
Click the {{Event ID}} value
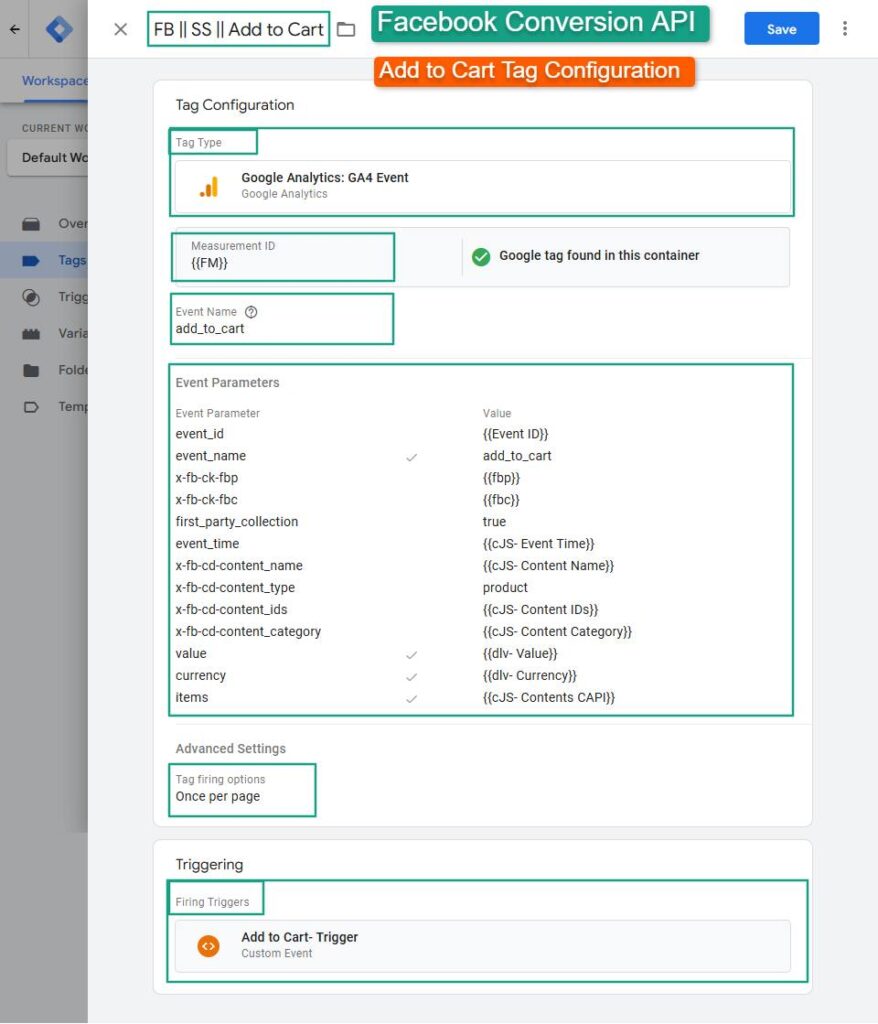515,434
